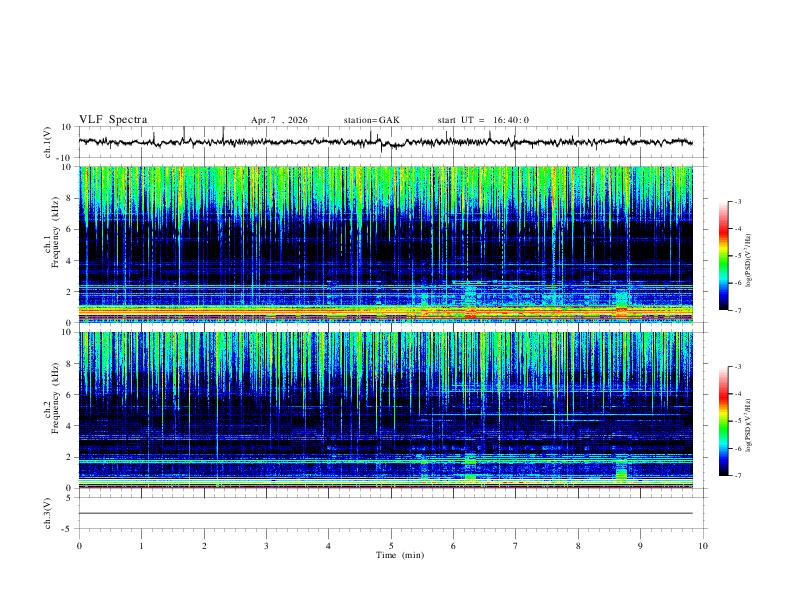Image resolution: width=792 pixels, height=612 pixels.
Task: Click time axis tick label "2"
Action: 204,546
